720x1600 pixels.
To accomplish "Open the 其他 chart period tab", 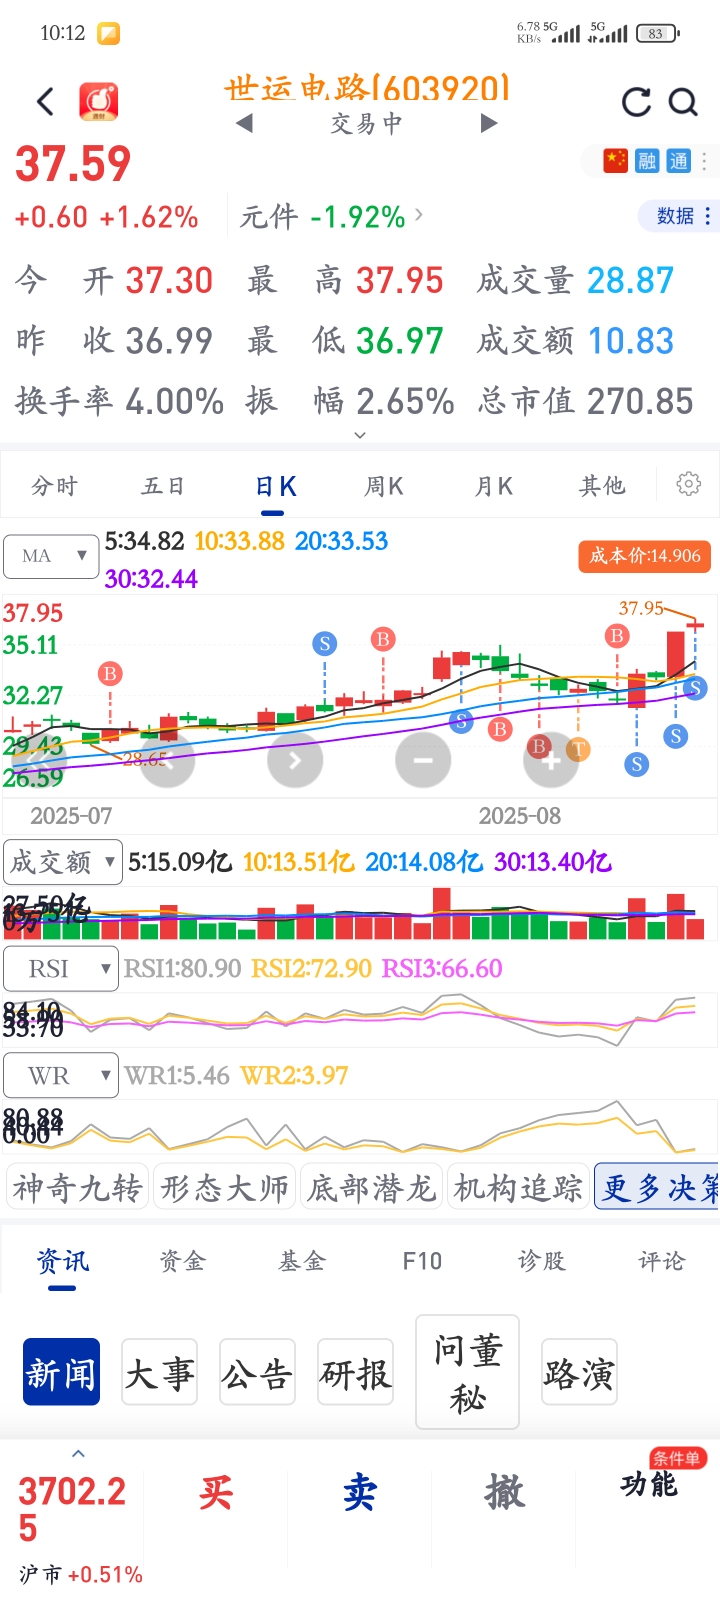I will tap(602, 486).
